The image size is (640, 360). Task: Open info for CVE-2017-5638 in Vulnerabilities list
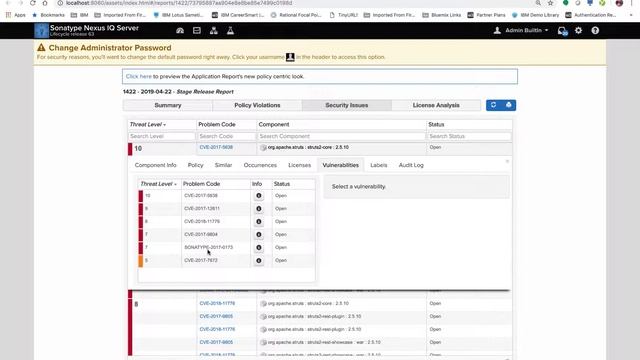258,196
